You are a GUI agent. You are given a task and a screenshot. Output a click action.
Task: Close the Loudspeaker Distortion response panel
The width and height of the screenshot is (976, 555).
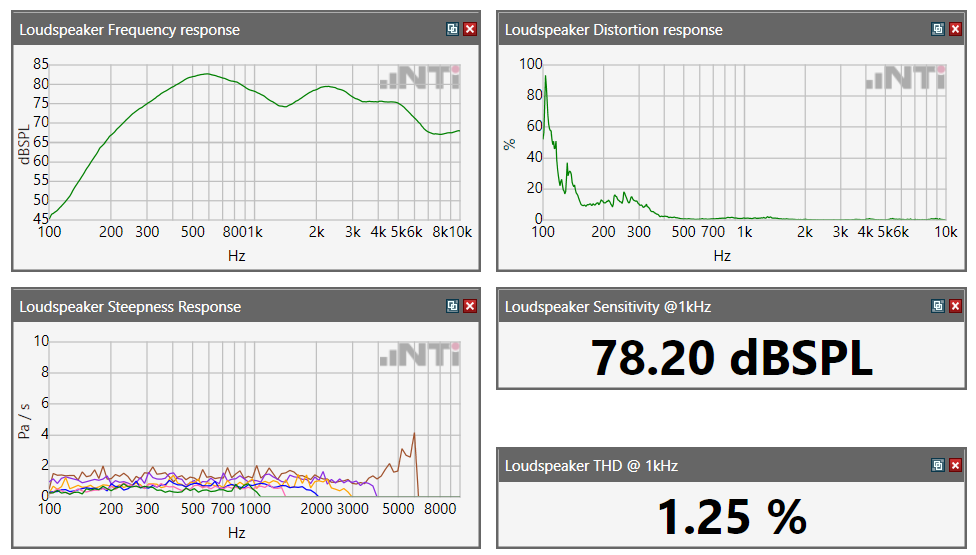pos(955,29)
